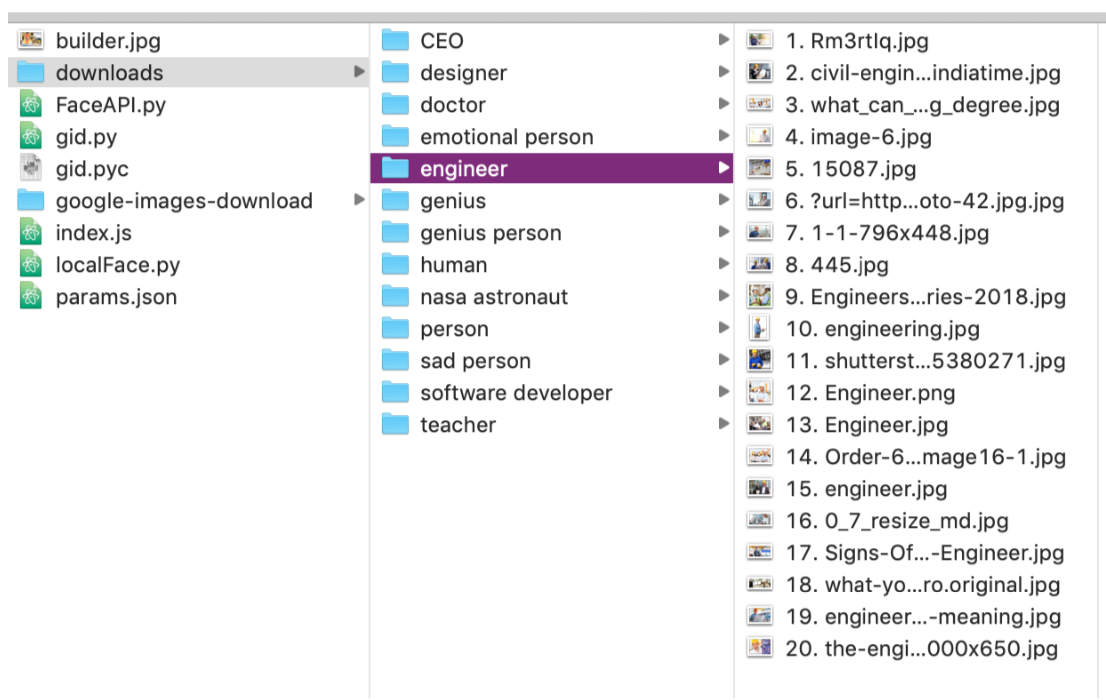The image size is (1106, 700).
Task: Select the localFace.py file name
Action: 118,265
